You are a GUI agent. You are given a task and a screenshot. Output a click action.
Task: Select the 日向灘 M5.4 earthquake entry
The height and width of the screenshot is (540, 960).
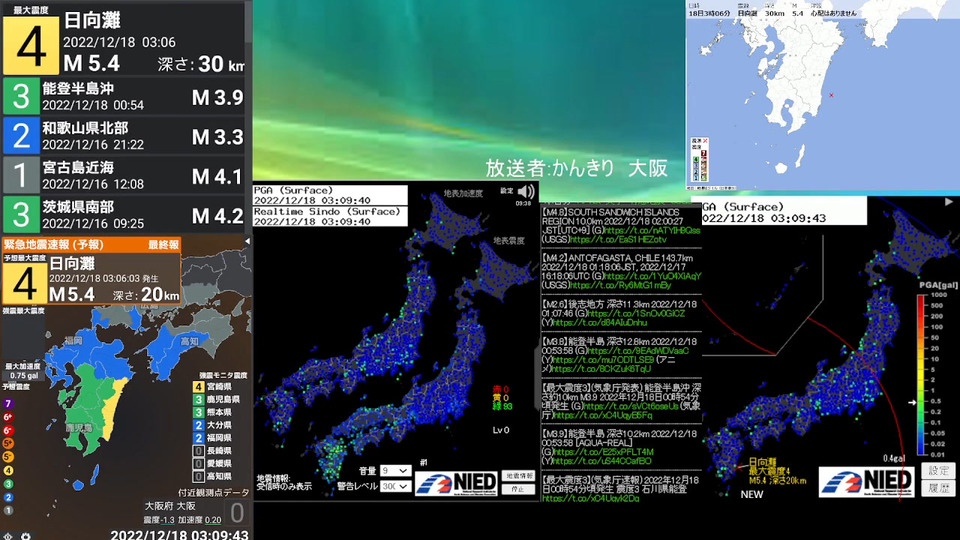124,38
